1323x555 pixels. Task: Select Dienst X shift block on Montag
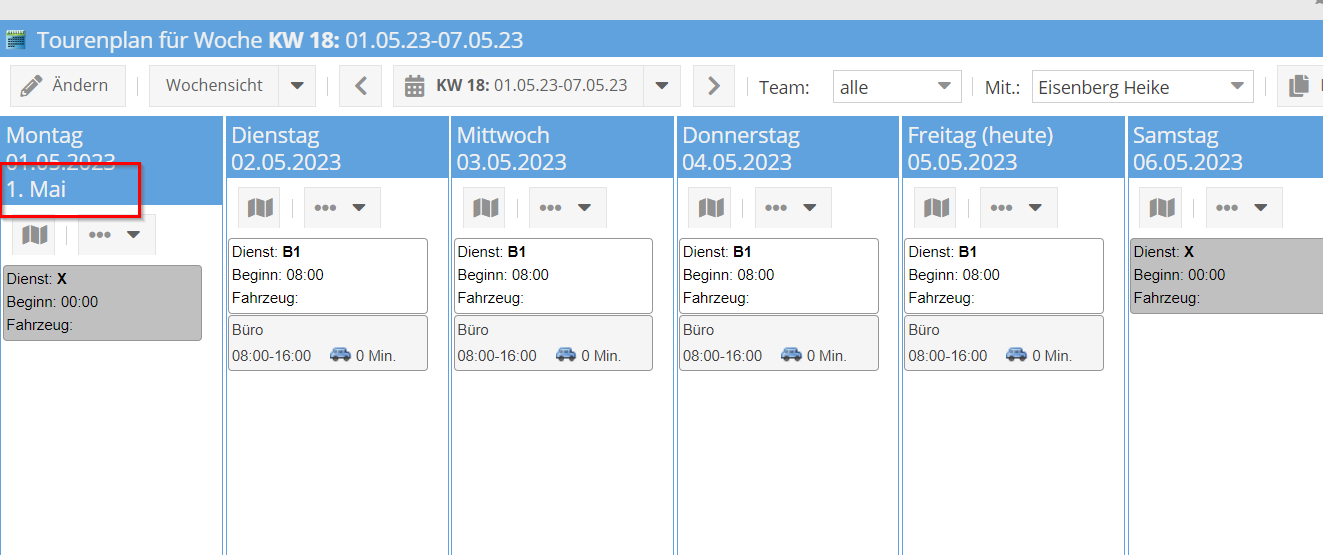coord(102,302)
